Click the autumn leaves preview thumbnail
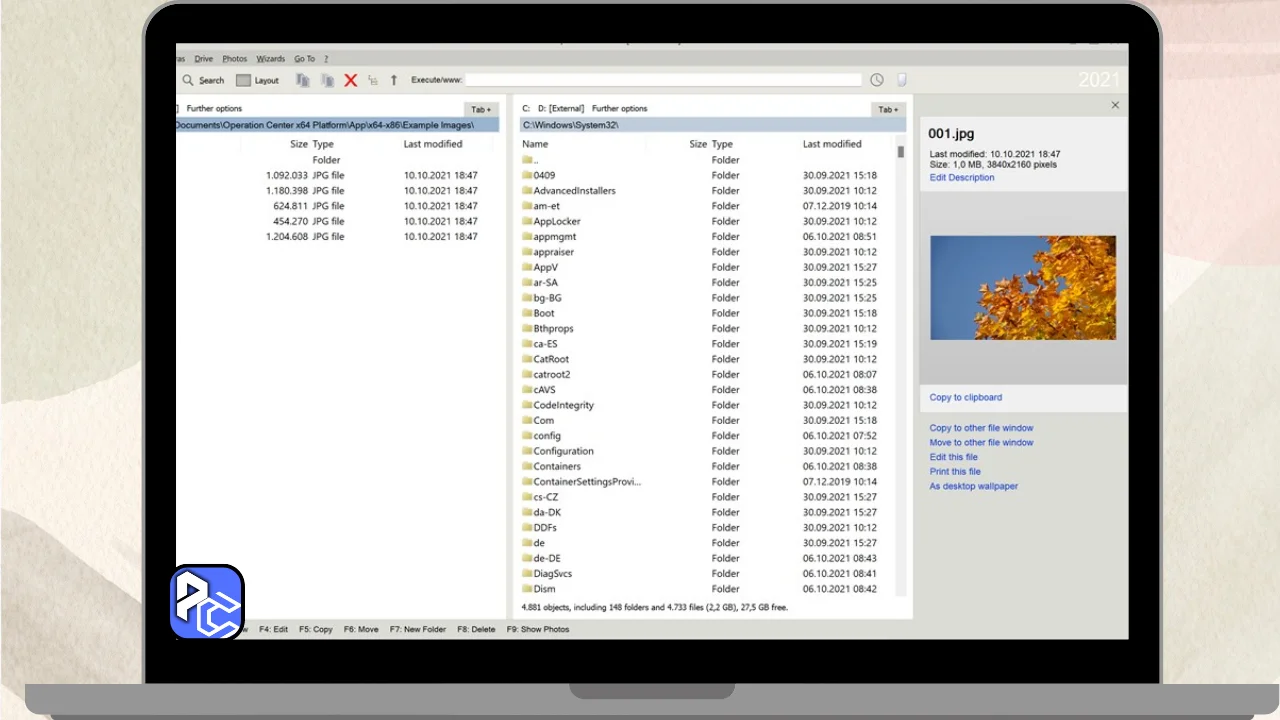 coord(1022,288)
